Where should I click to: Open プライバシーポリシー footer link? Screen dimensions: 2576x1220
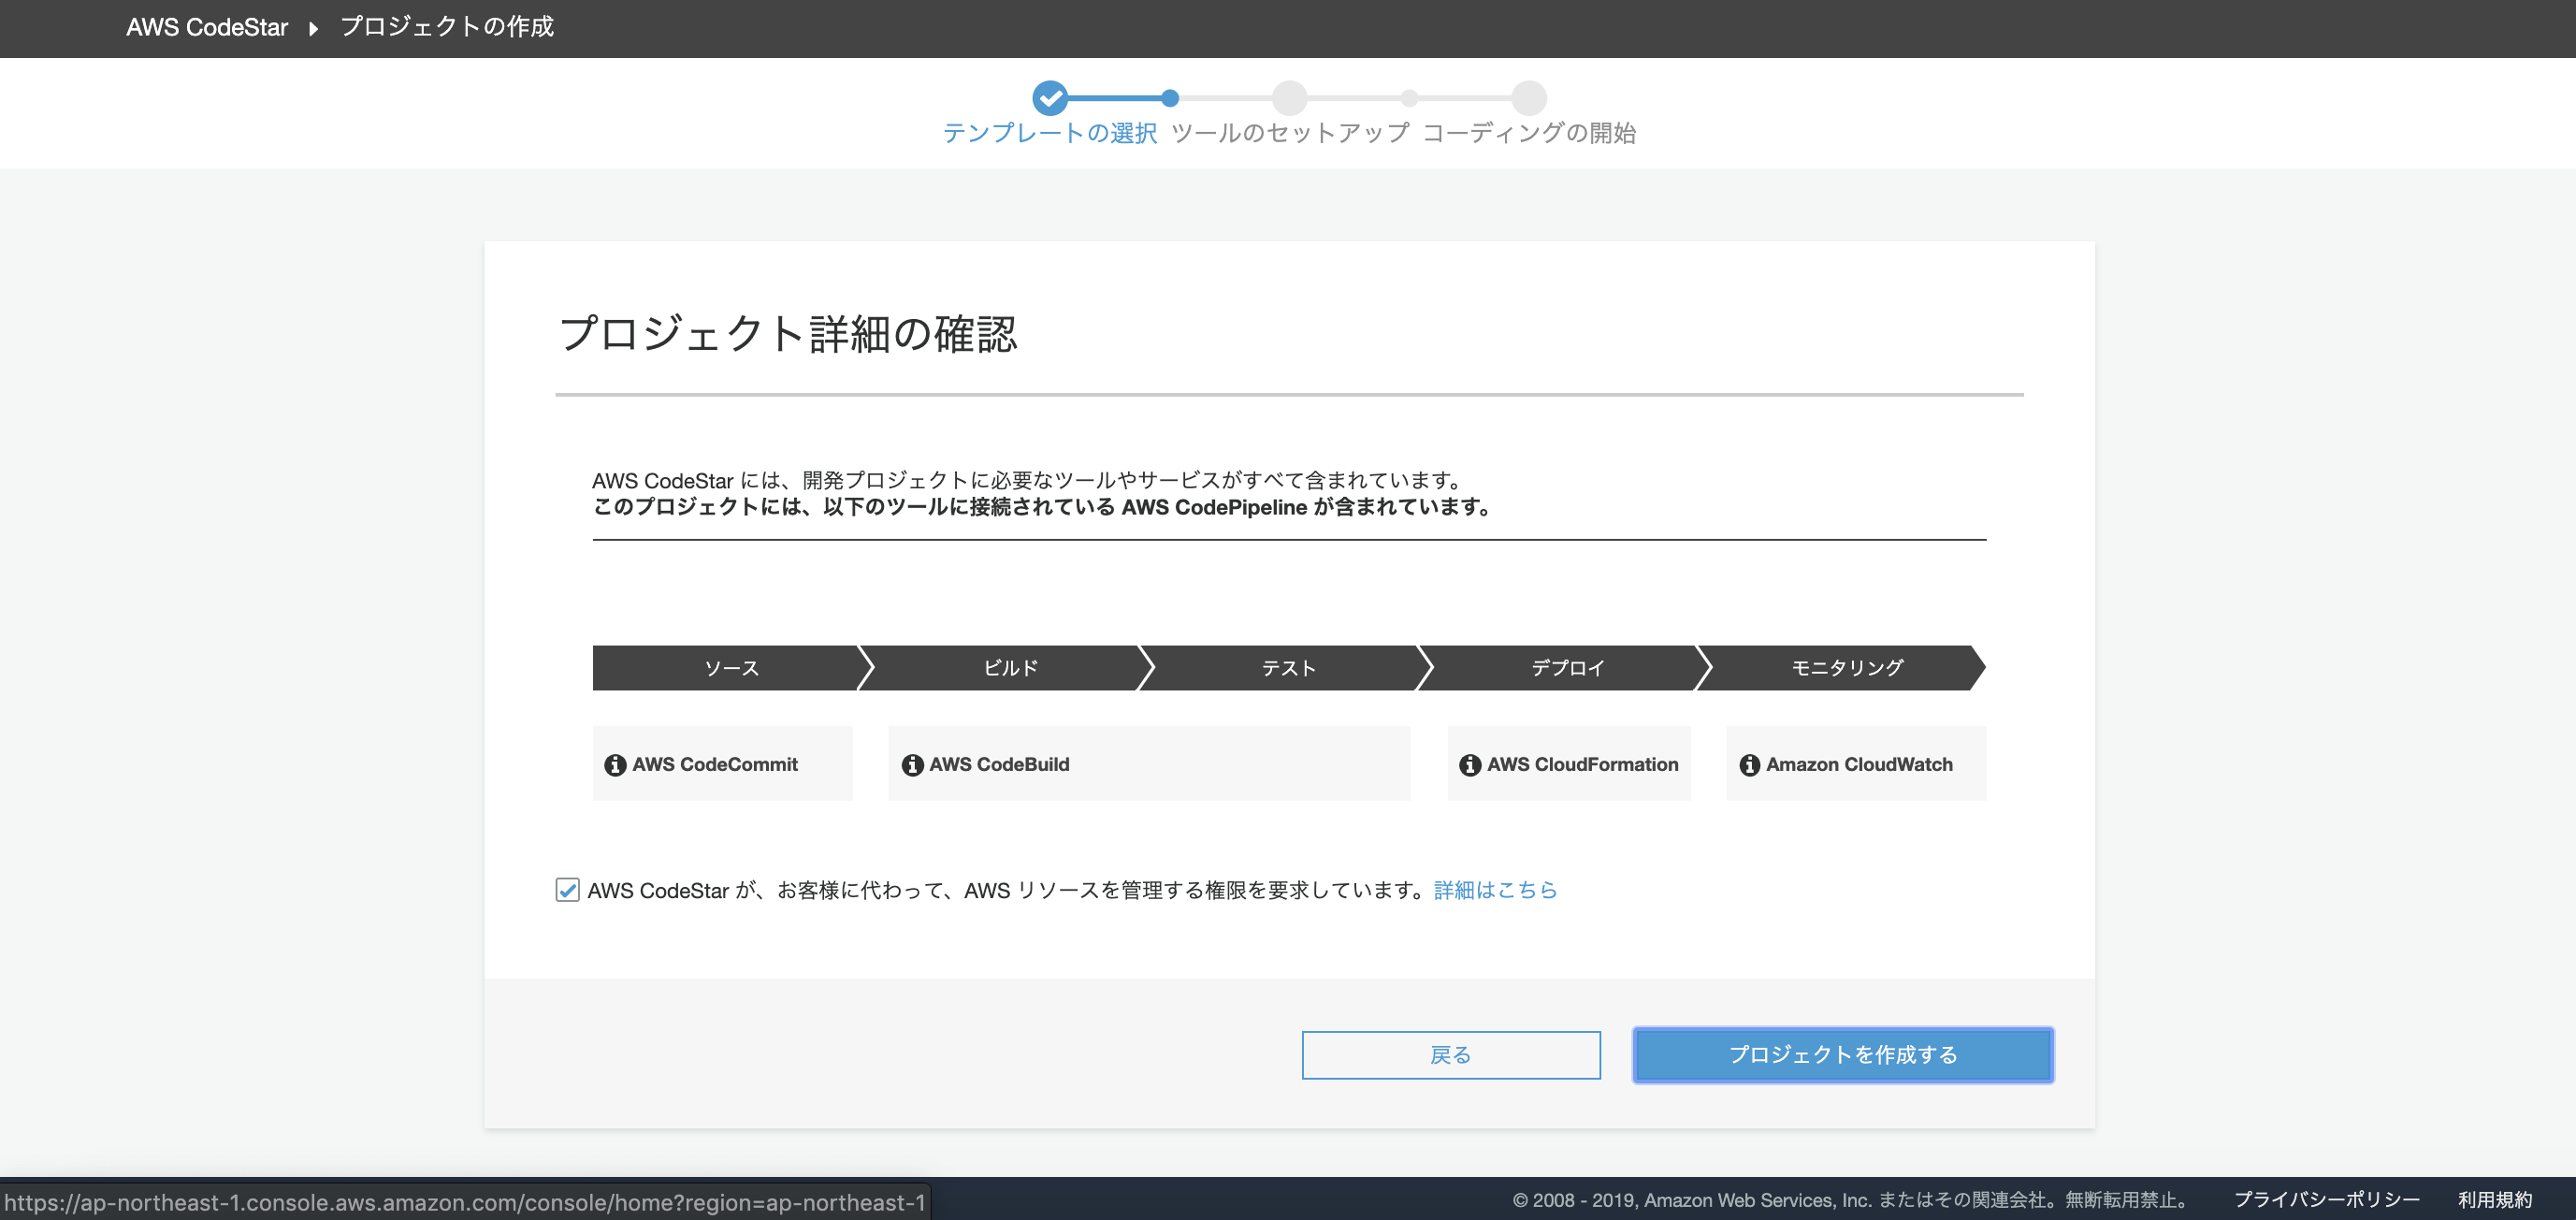(x=2326, y=1200)
